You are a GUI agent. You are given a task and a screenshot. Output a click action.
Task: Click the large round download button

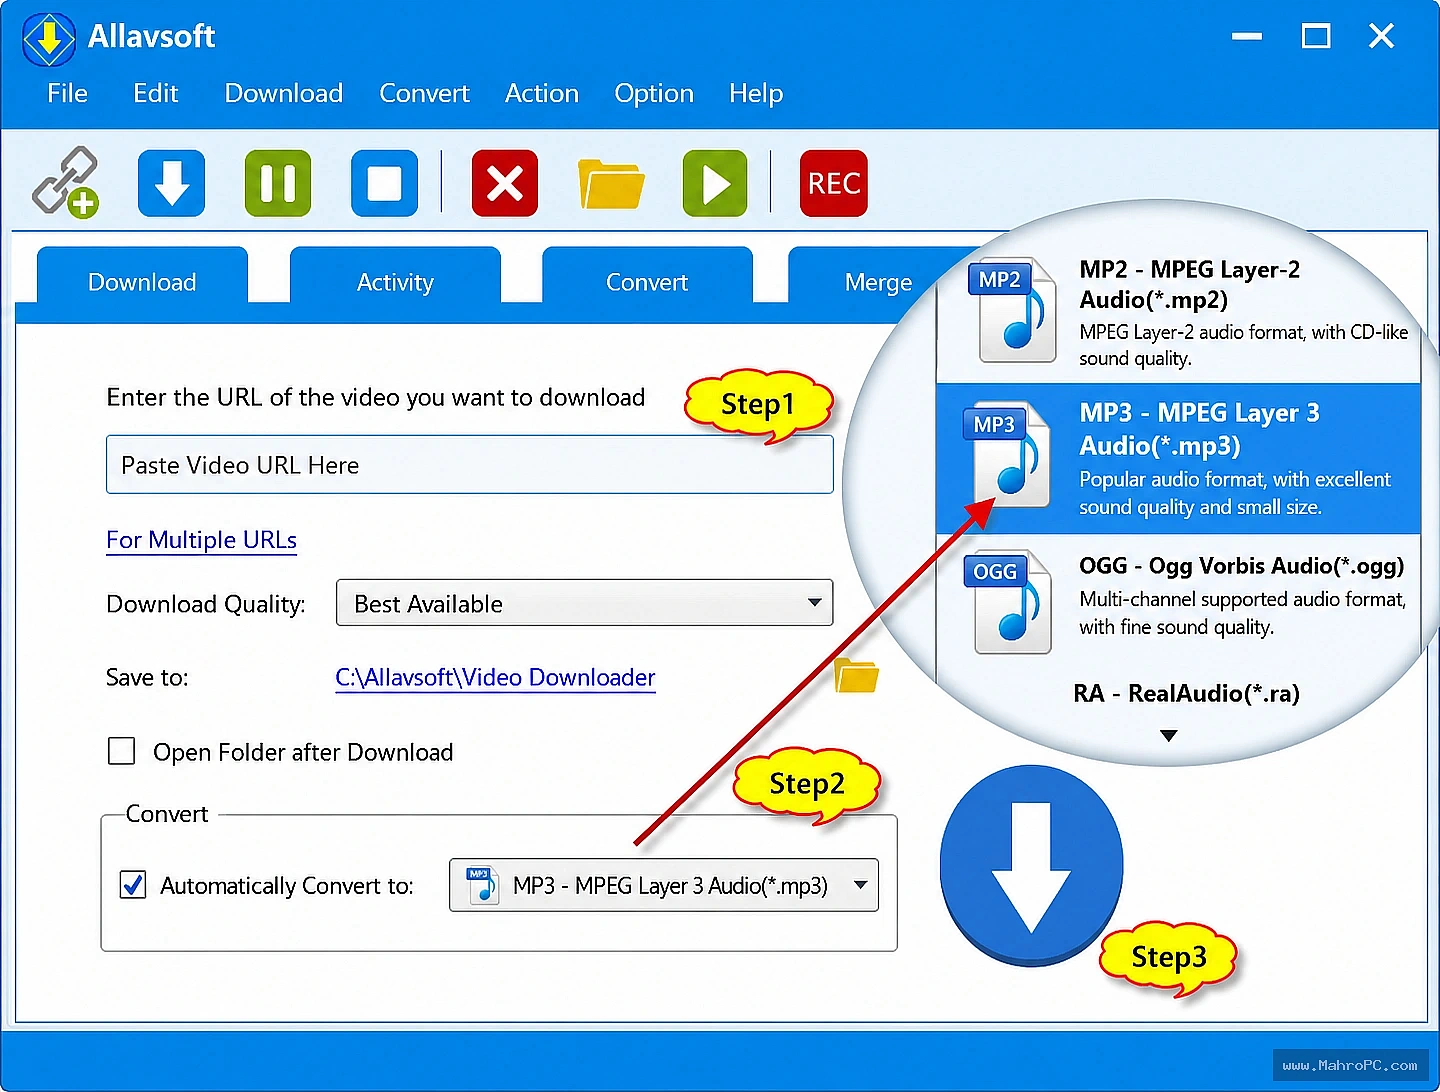click(1031, 865)
